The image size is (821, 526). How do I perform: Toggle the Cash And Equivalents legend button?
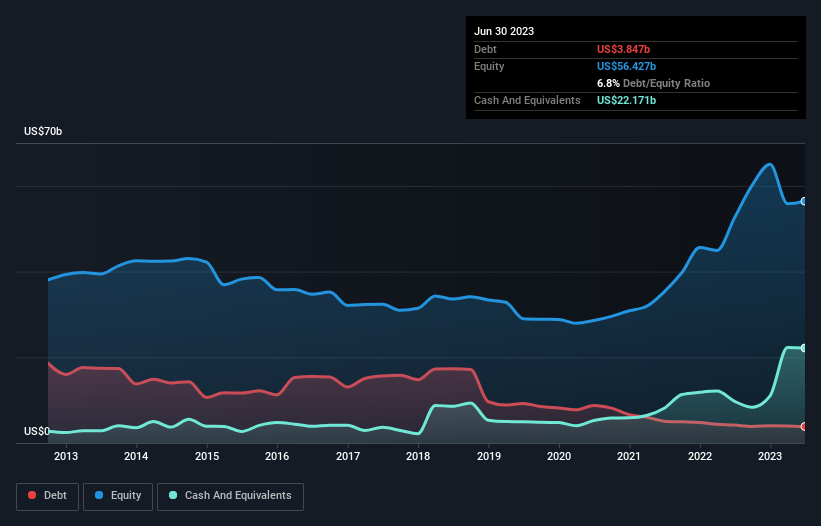tap(230, 496)
